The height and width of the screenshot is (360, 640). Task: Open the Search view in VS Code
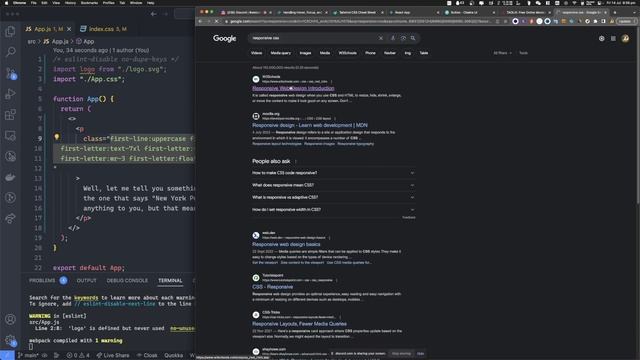point(11,52)
